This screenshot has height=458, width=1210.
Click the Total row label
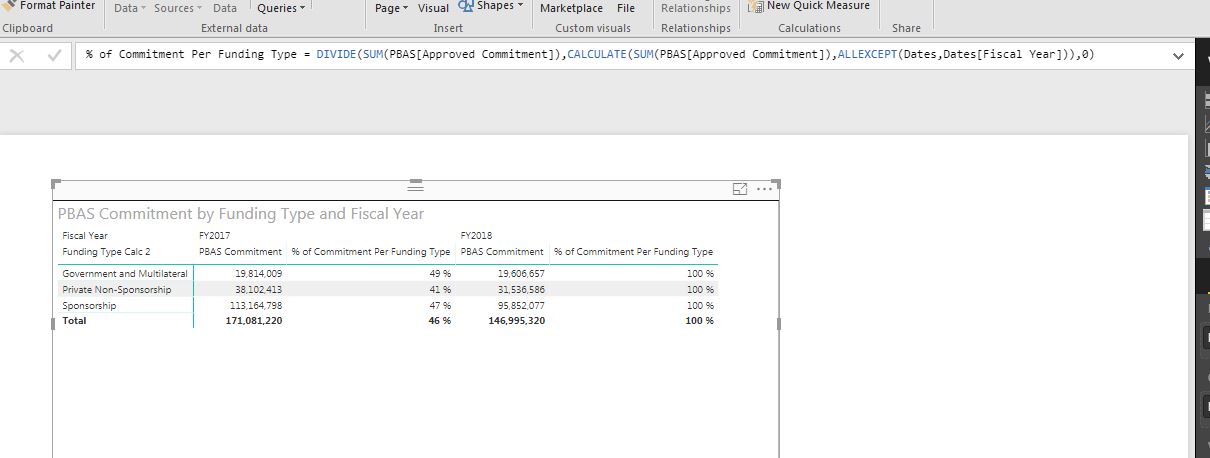coord(75,321)
